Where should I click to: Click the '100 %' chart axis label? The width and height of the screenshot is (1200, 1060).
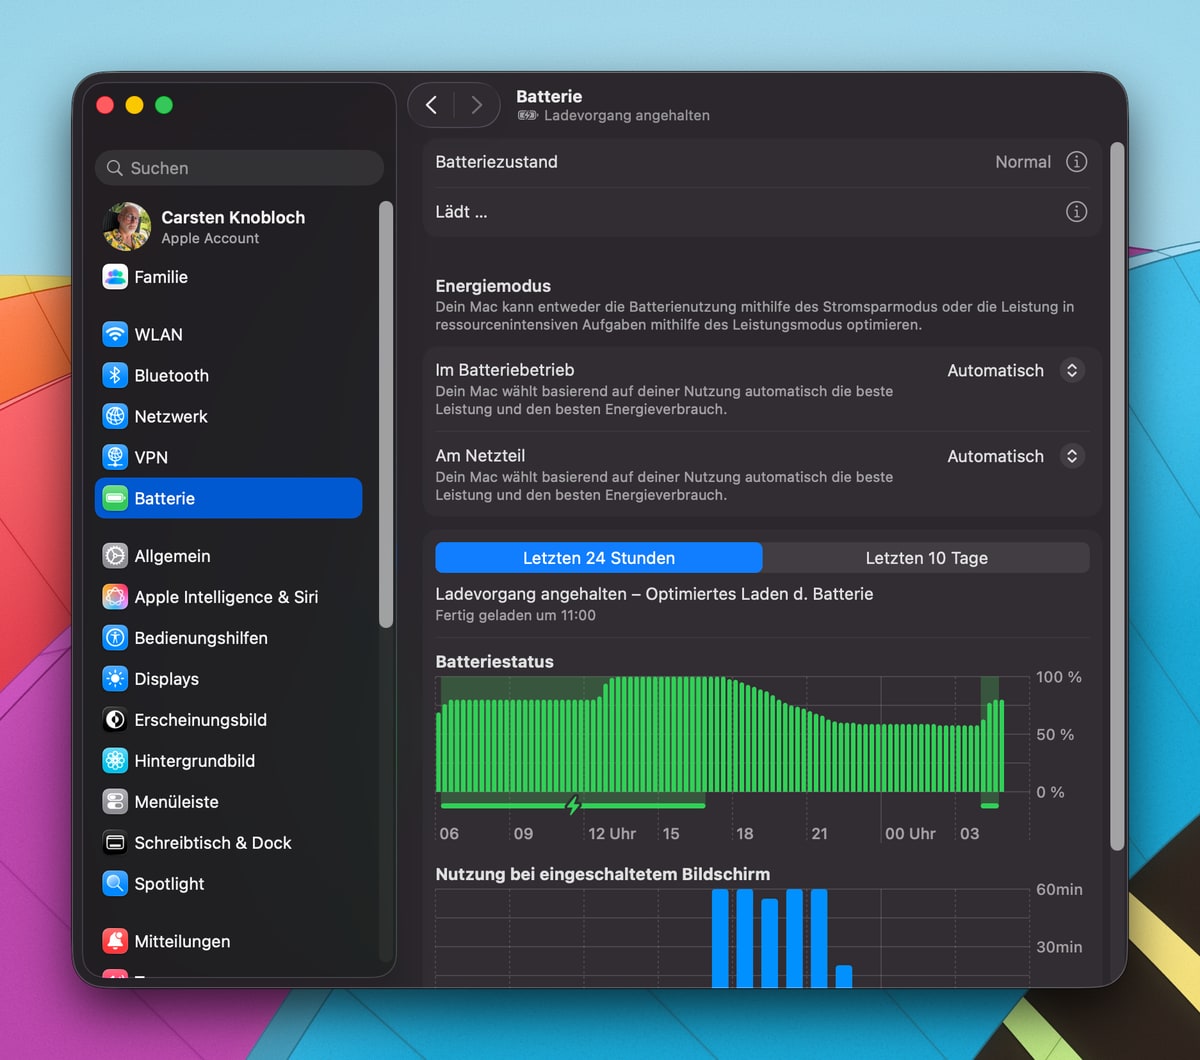point(1059,677)
